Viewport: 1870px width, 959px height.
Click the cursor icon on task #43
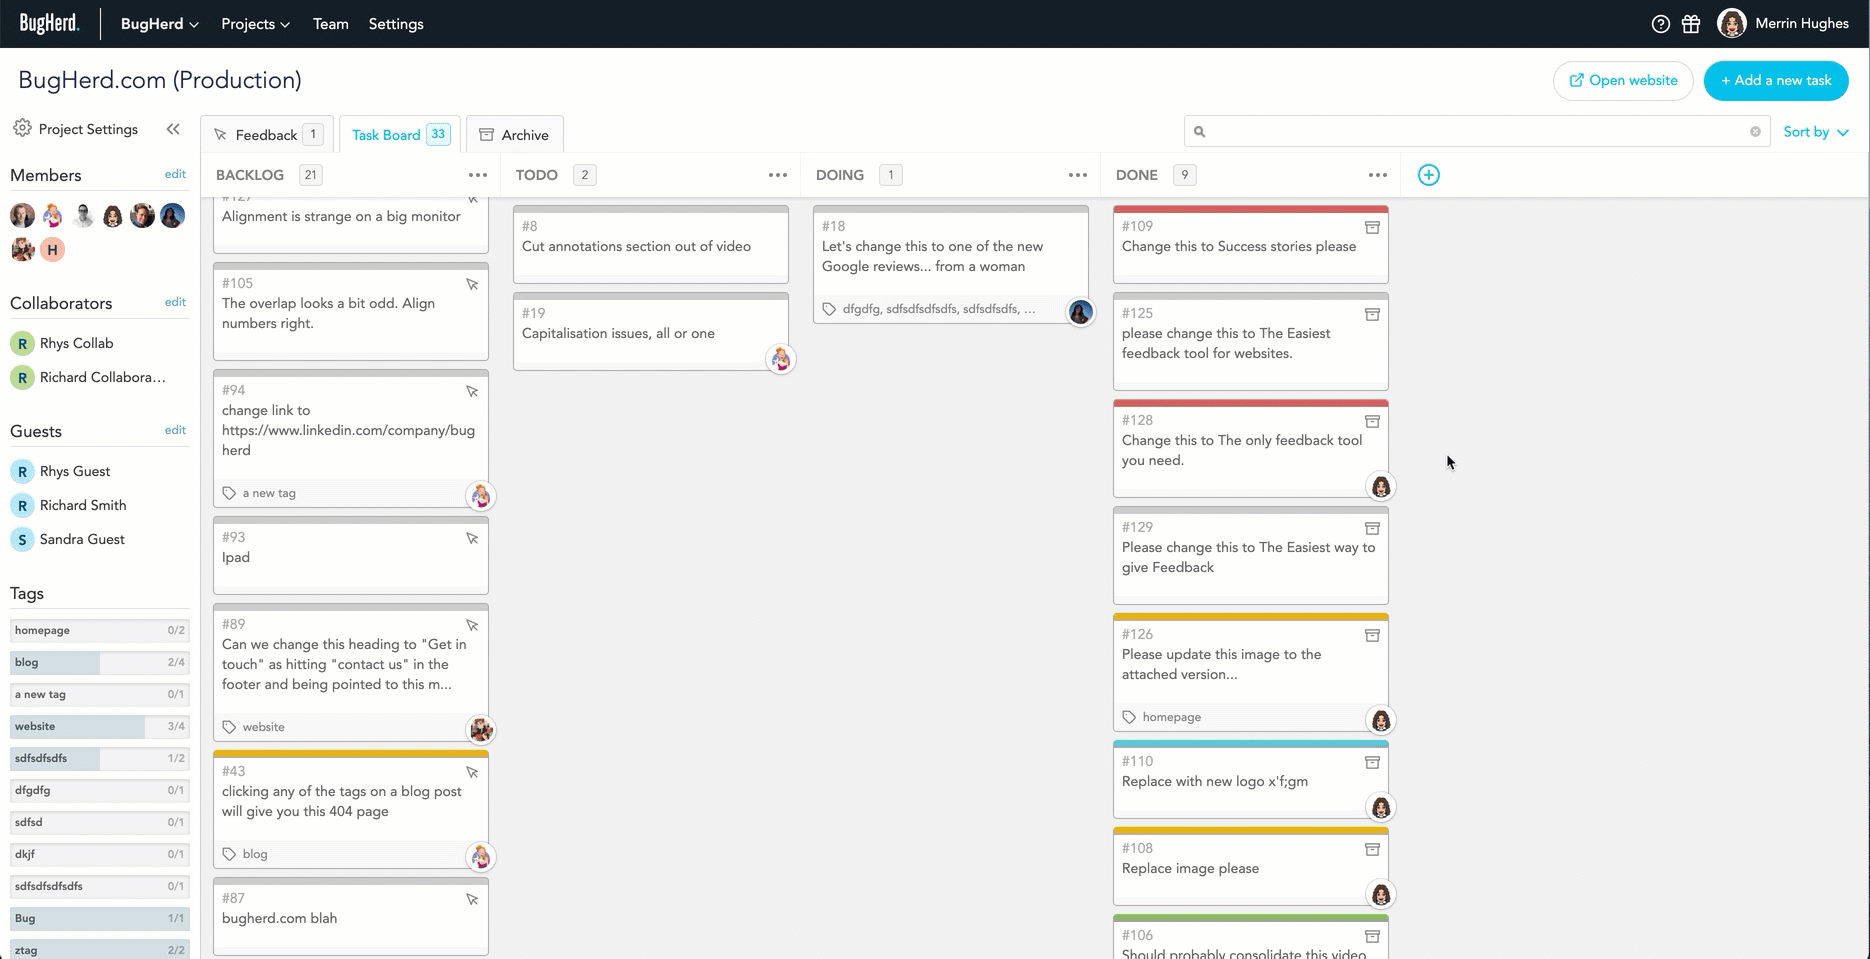point(472,773)
